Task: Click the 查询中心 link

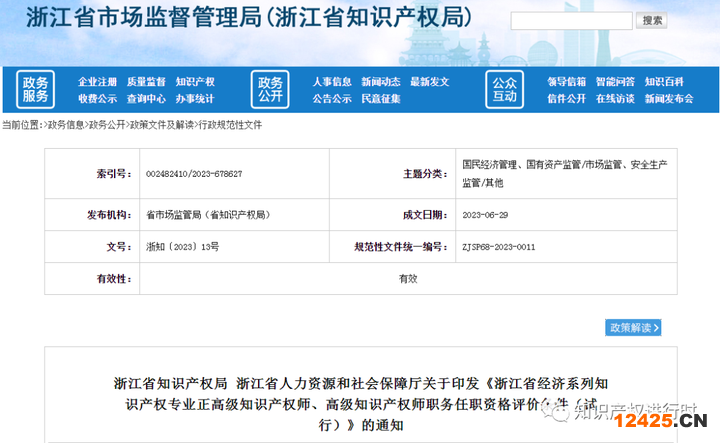Action: click(146, 99)
